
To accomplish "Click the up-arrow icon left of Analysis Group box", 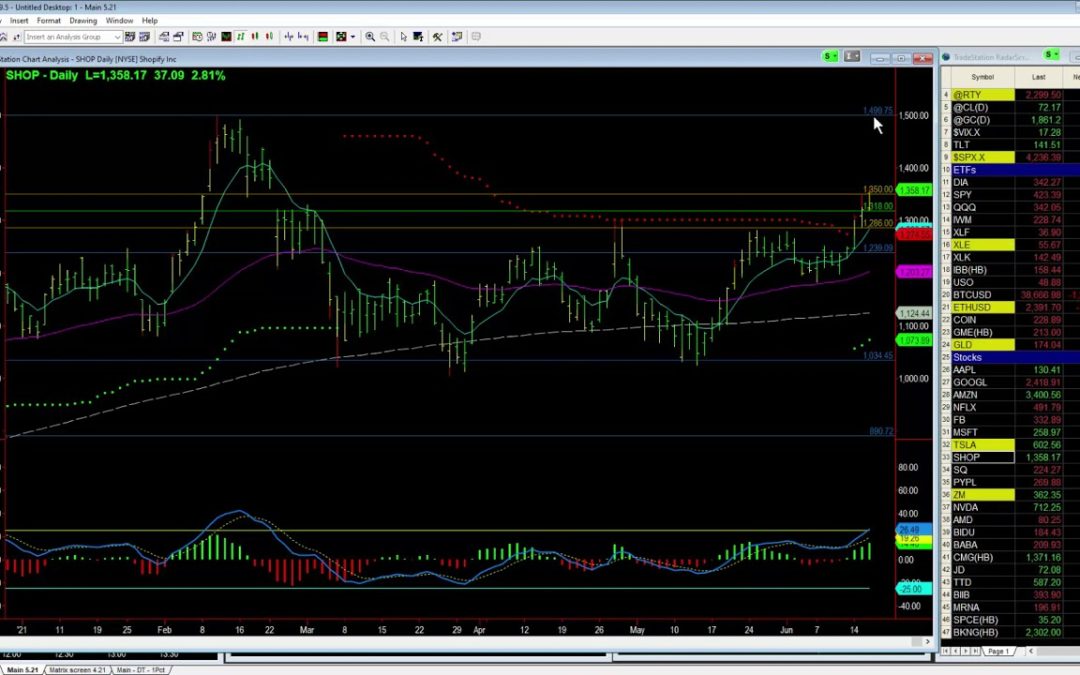I will tap(17, 37).
